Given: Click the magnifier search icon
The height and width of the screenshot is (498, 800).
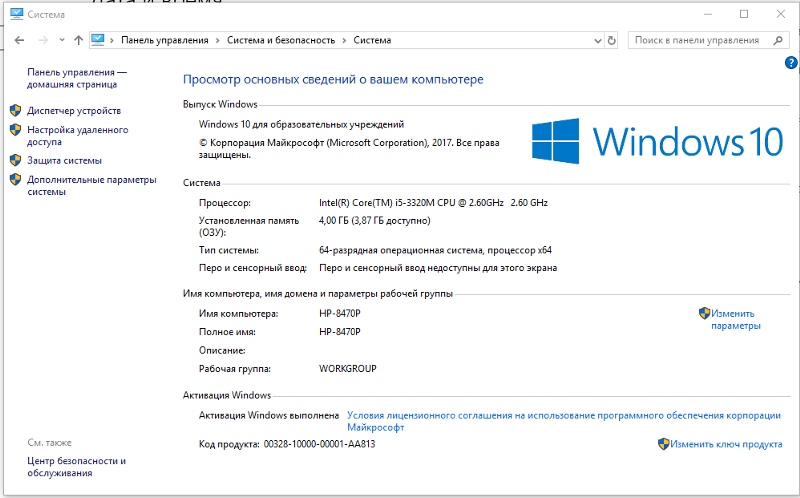Looking at the screenshot, I should 778,40.
